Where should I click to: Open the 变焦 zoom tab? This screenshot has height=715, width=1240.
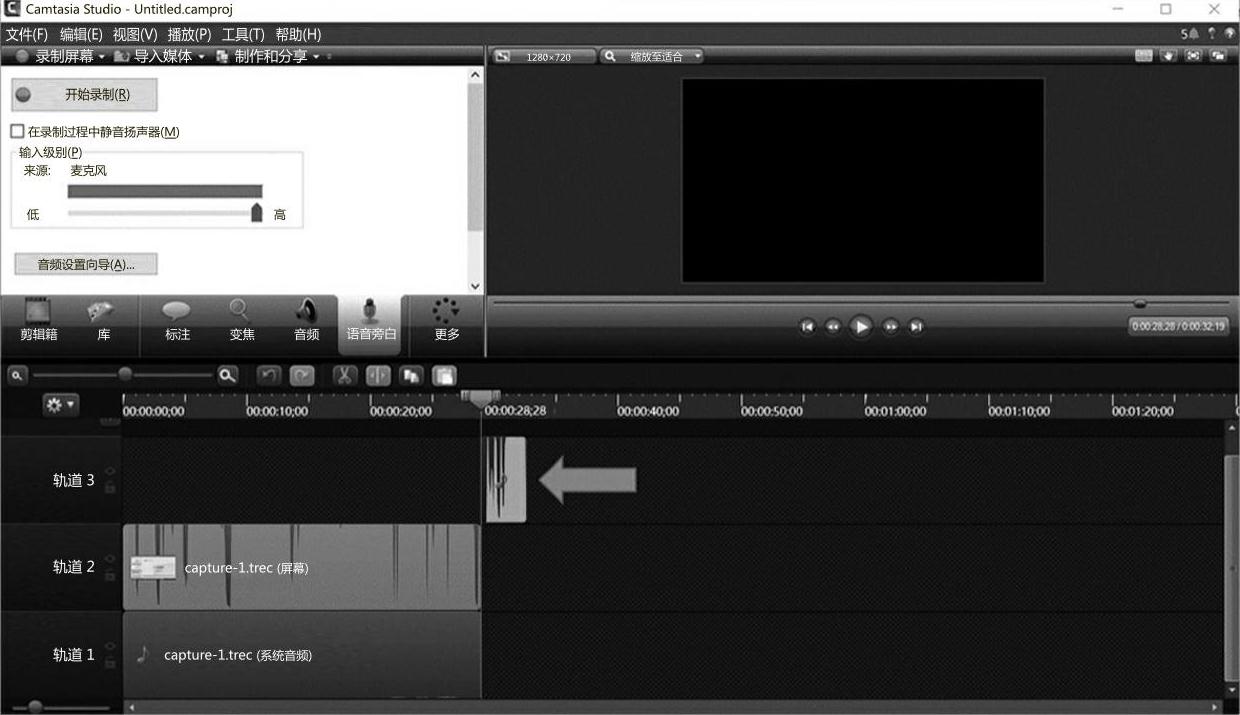242,321
